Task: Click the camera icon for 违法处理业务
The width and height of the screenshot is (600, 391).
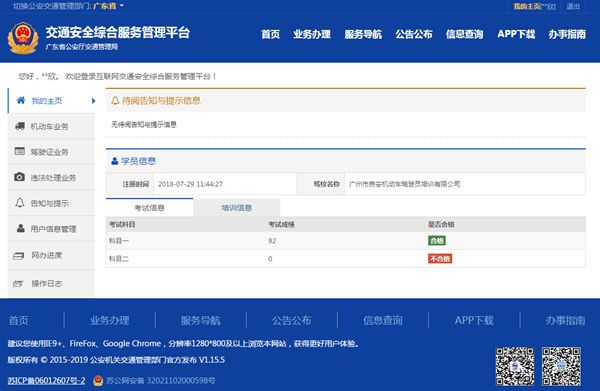Action: (20, 177)
